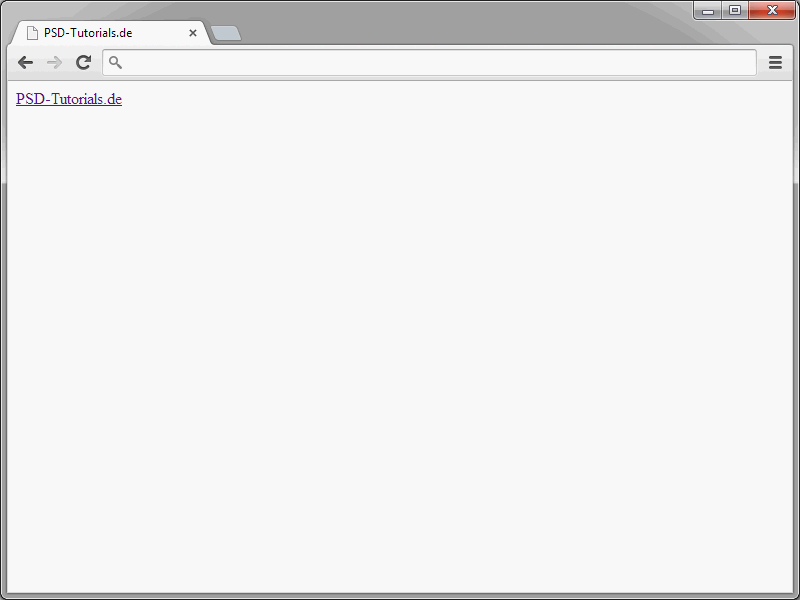Minimize the browser window
The width and height of the screenshot is (800, 600).
(708, 11)
